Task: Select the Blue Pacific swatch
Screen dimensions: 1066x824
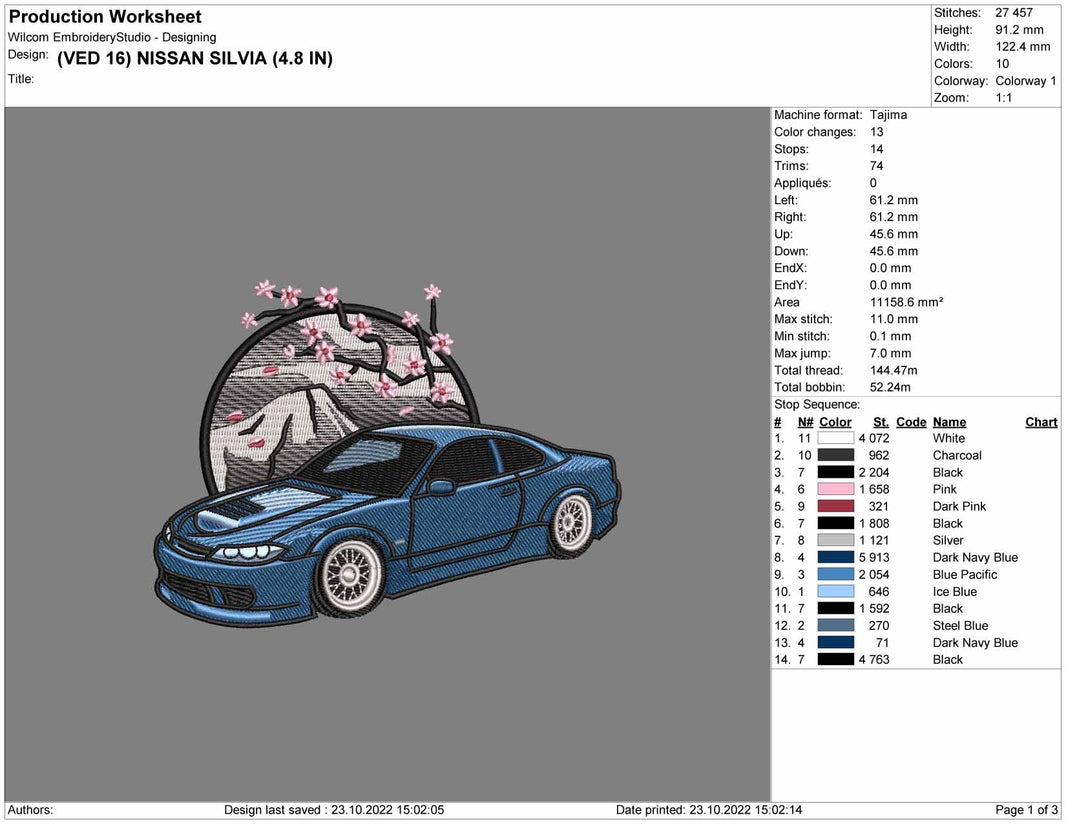Action: pyautogui.click(x=837, y=574)
